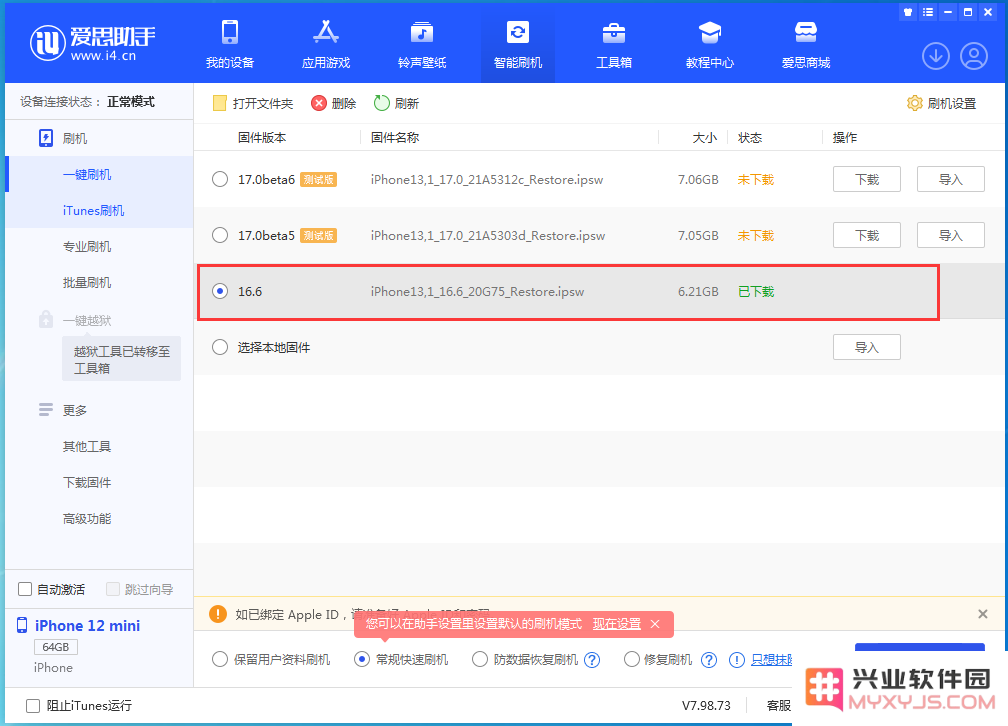1008x726 pixels.
Task: Close the red tooltip popup
Action: coord(655,624)
